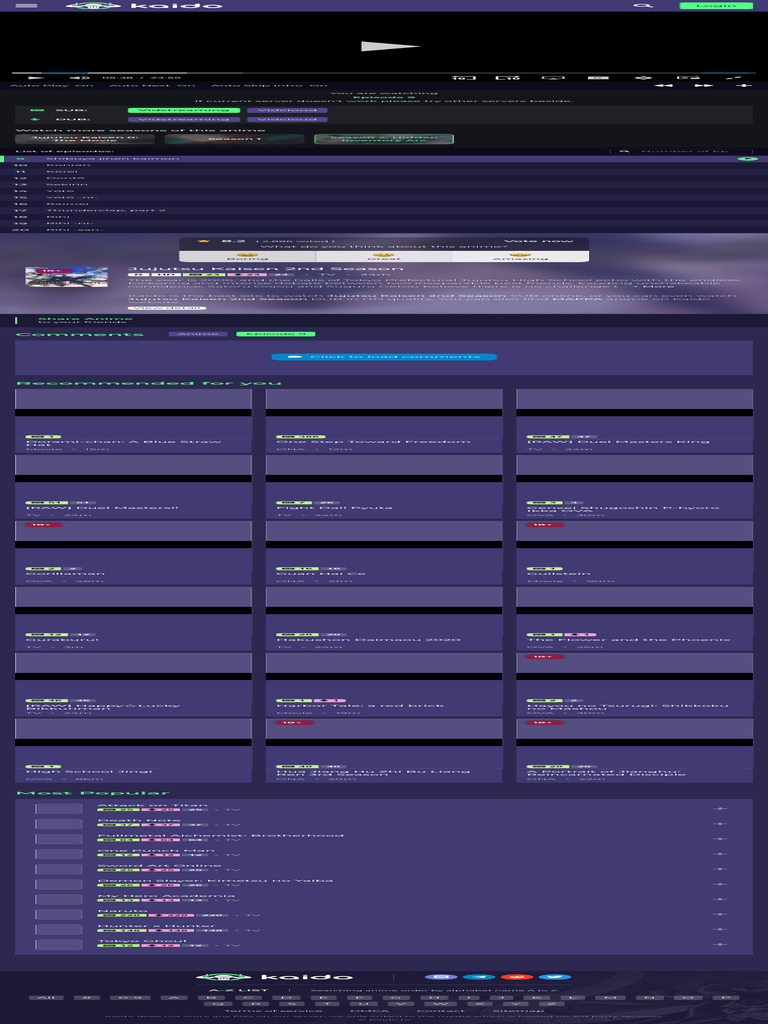Click the Kaido logo in the header
Screen dimensions: 768x1024
pyautogui.click(x=144, y=6)
